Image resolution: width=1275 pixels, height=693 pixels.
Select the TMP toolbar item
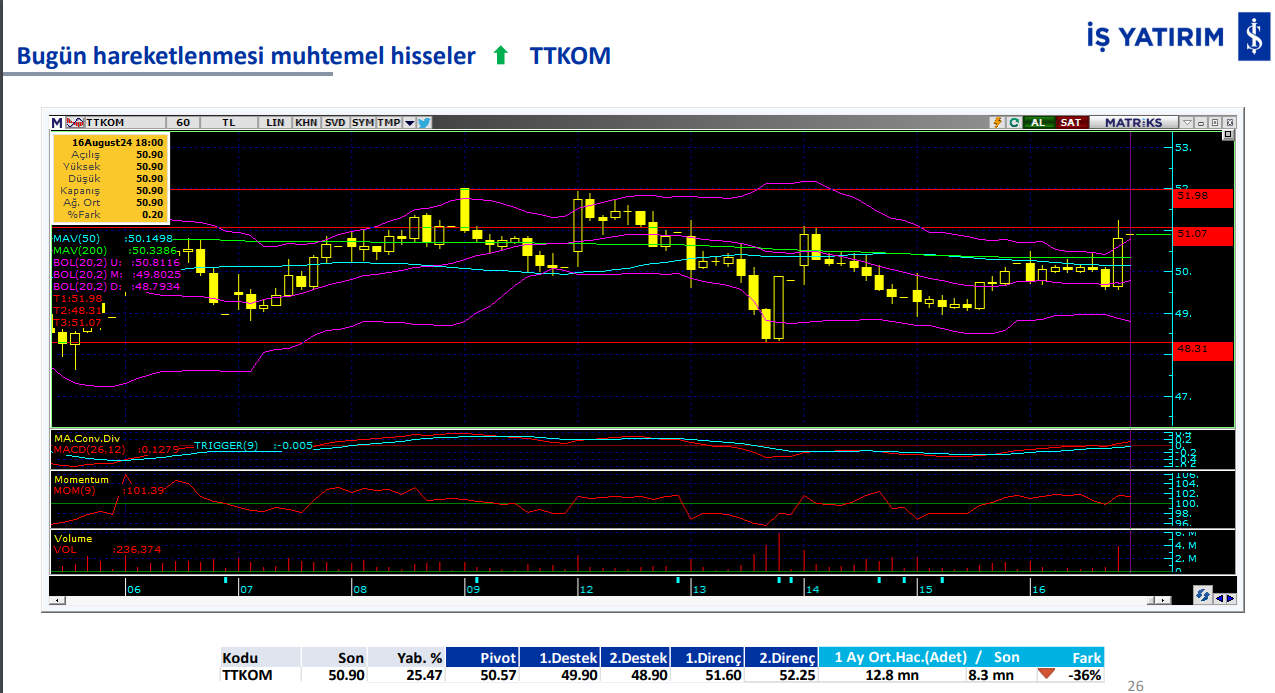coord(388,122)
